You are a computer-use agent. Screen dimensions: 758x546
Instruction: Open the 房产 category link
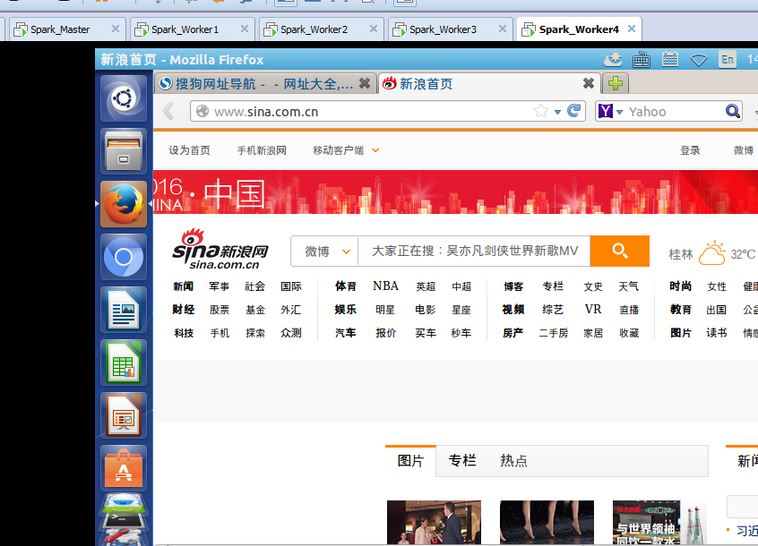[513, 333]
